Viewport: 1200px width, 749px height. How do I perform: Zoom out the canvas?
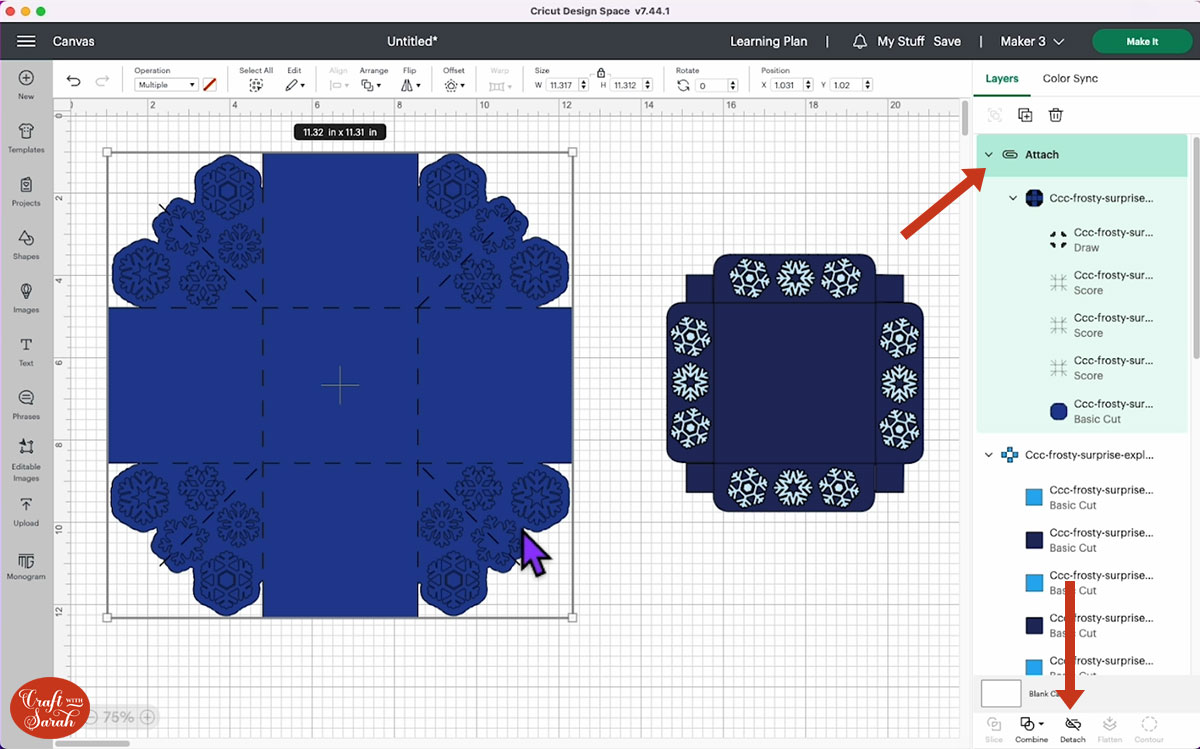[91, 717]
